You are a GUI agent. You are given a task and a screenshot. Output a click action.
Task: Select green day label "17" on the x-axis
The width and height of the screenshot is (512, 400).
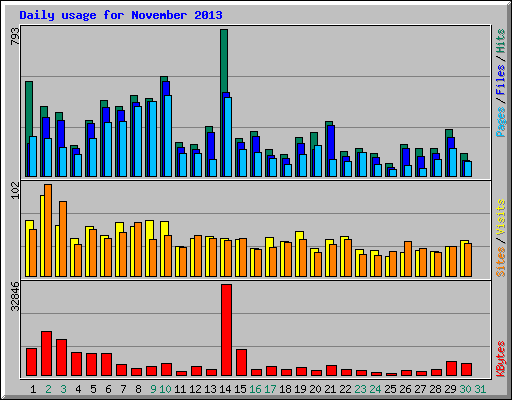pyautogui.click(x=270, y=389)
